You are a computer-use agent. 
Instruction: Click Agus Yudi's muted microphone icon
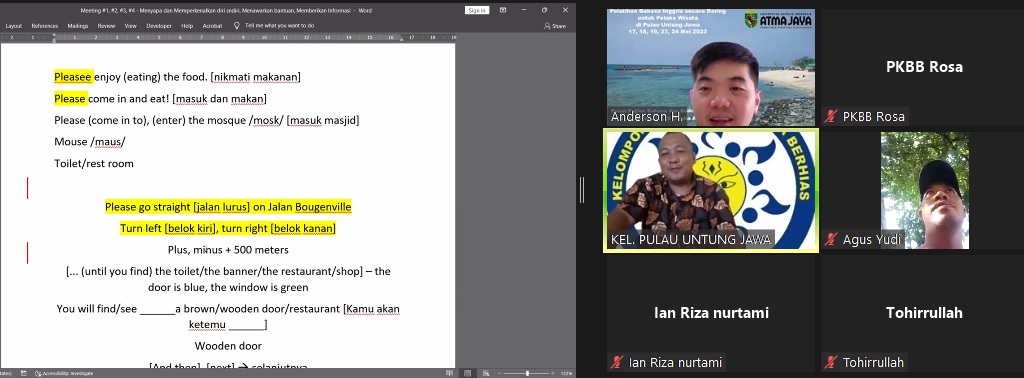click(x=831, y=240)
